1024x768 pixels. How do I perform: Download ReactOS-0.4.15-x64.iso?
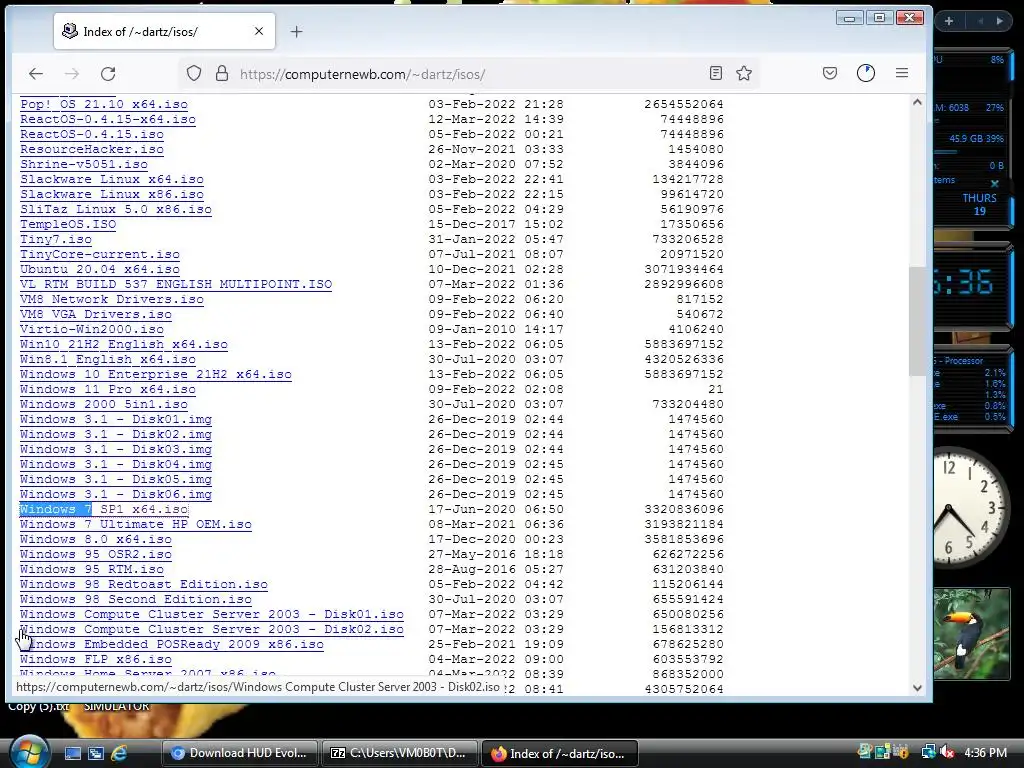(108, 120)
